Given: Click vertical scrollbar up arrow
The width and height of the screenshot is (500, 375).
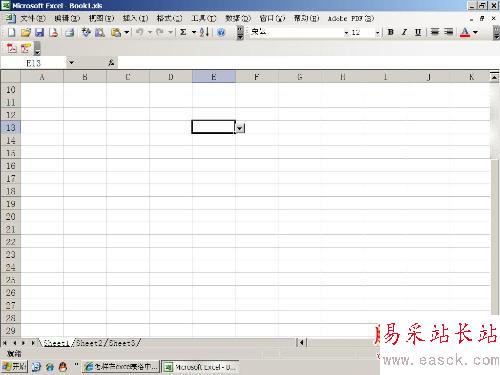Looking at the screenshot, I should coord(494,77).
